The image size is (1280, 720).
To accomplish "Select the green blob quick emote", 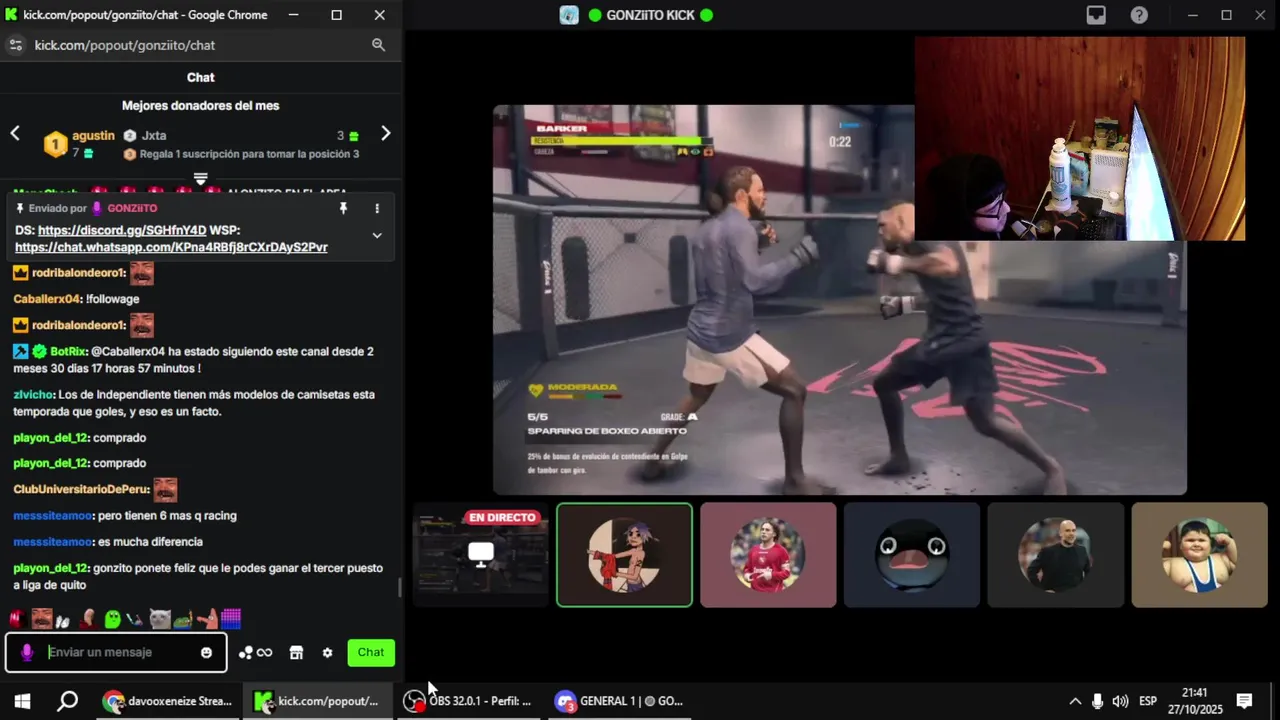I will (113, 619).
